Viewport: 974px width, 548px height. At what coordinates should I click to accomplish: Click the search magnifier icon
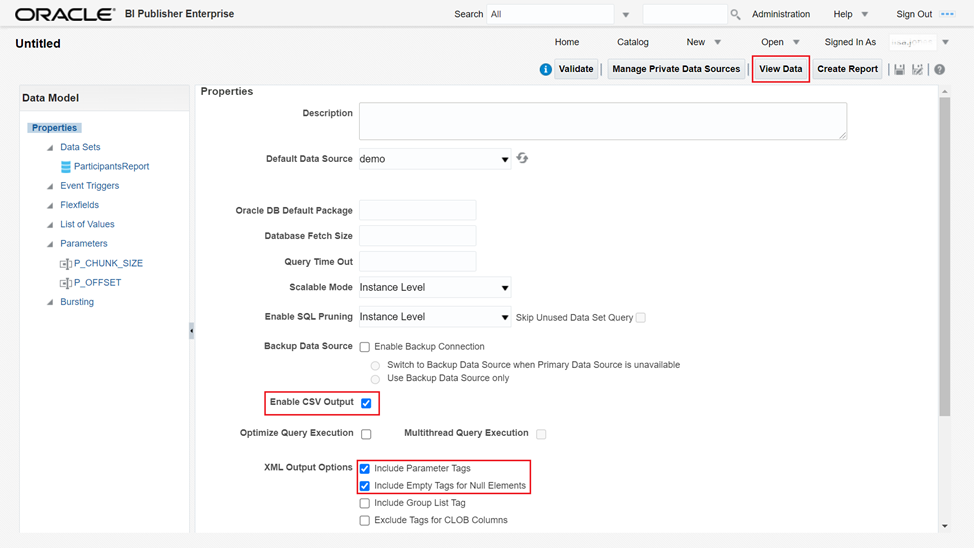(x=735, y=15)
